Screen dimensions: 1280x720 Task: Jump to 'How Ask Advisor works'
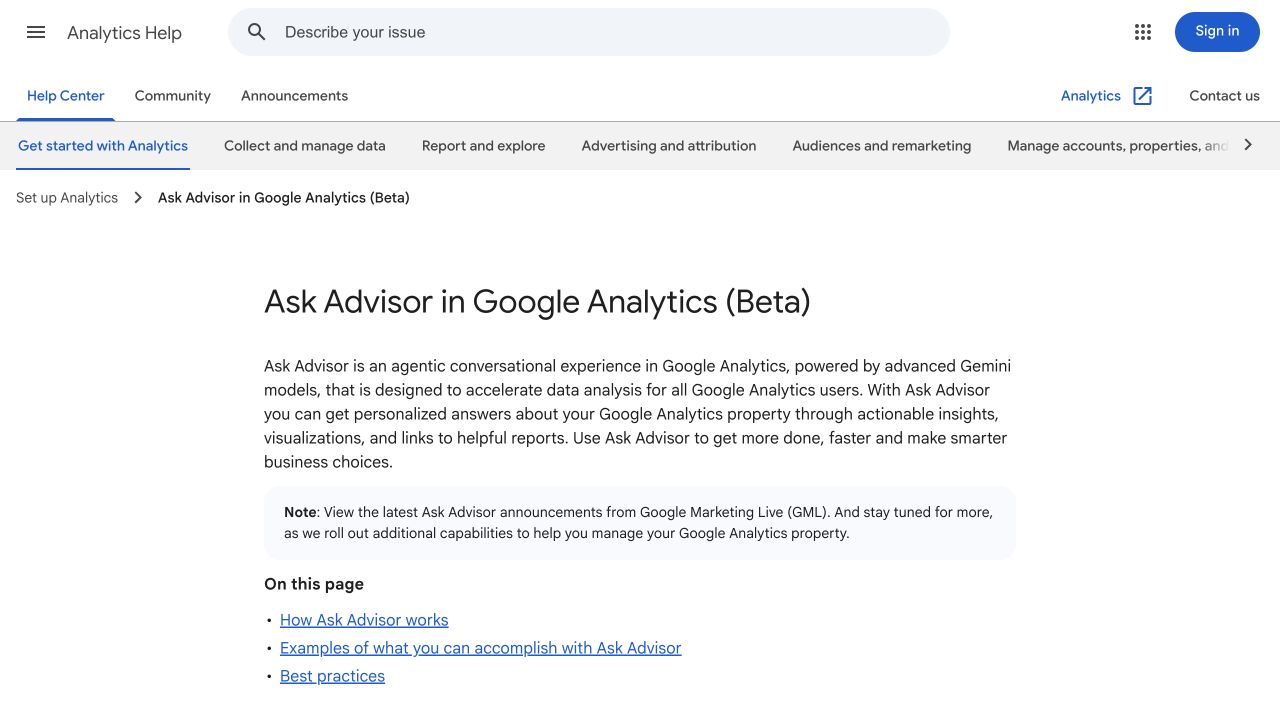pos(364,620)
